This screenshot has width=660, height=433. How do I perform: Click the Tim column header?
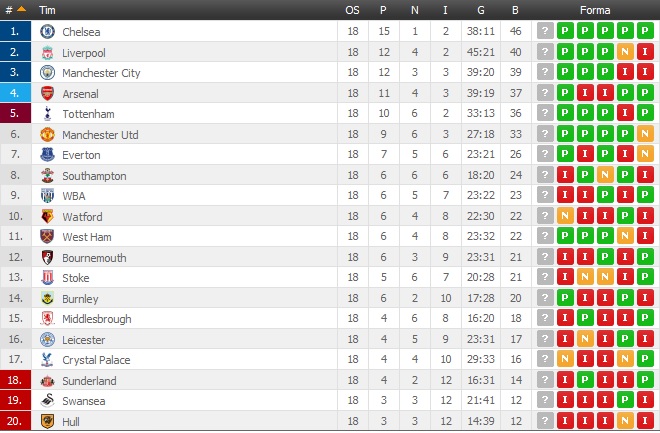[x=48, y=9]
